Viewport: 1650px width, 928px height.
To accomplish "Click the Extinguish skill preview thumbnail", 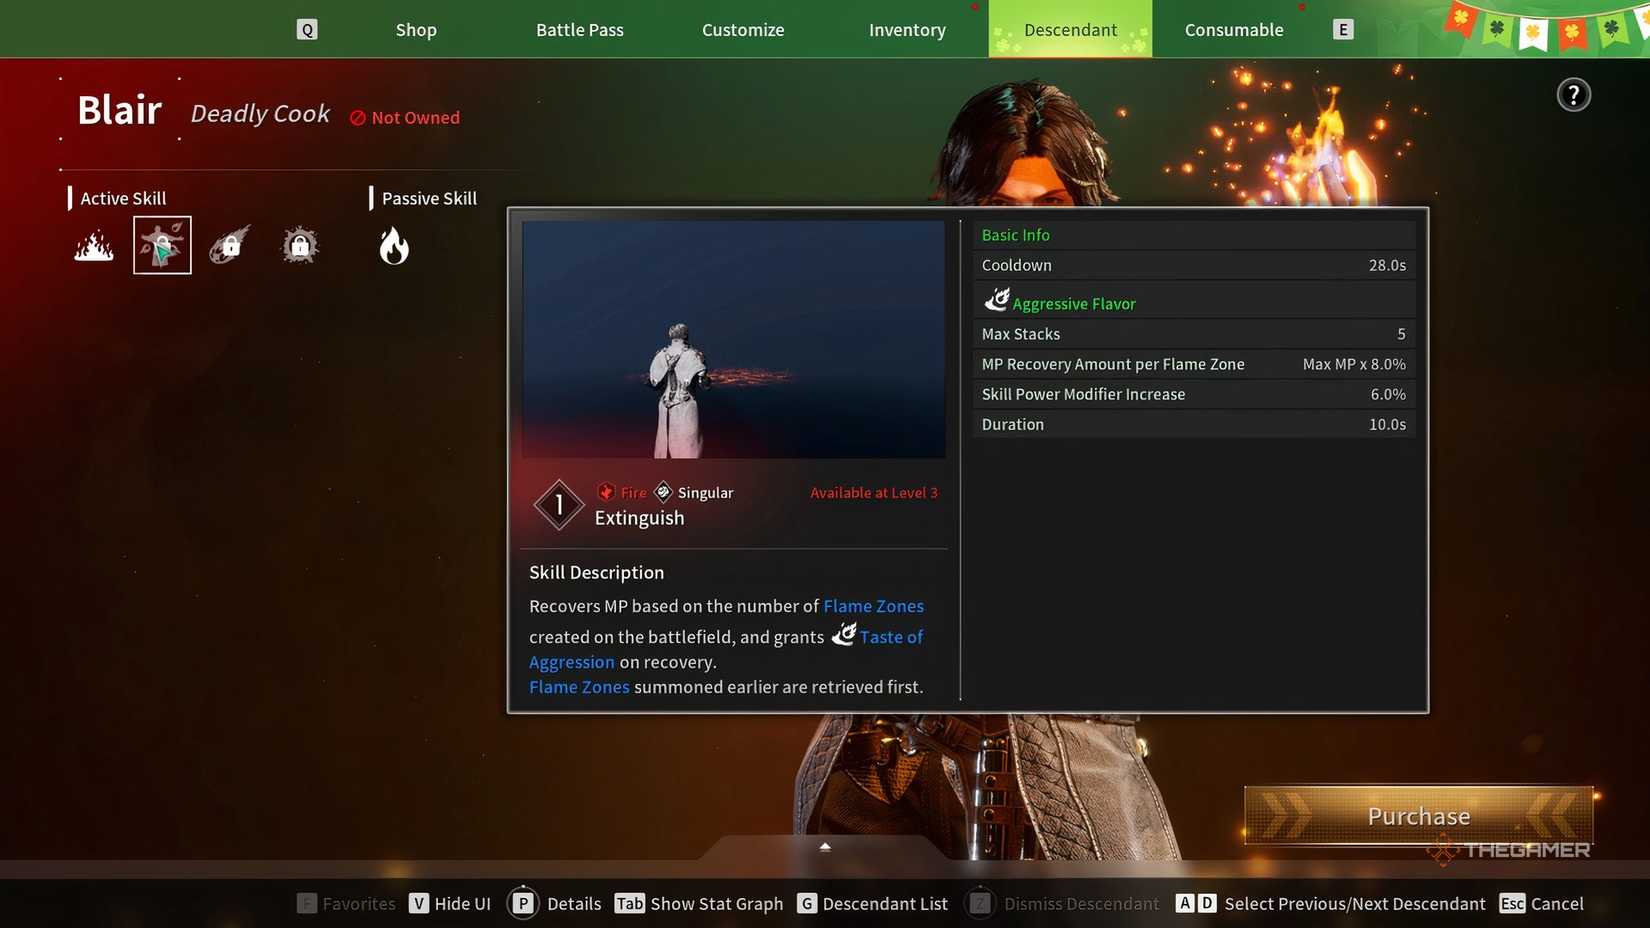I will pyautogui.click(x=733, y=340).
